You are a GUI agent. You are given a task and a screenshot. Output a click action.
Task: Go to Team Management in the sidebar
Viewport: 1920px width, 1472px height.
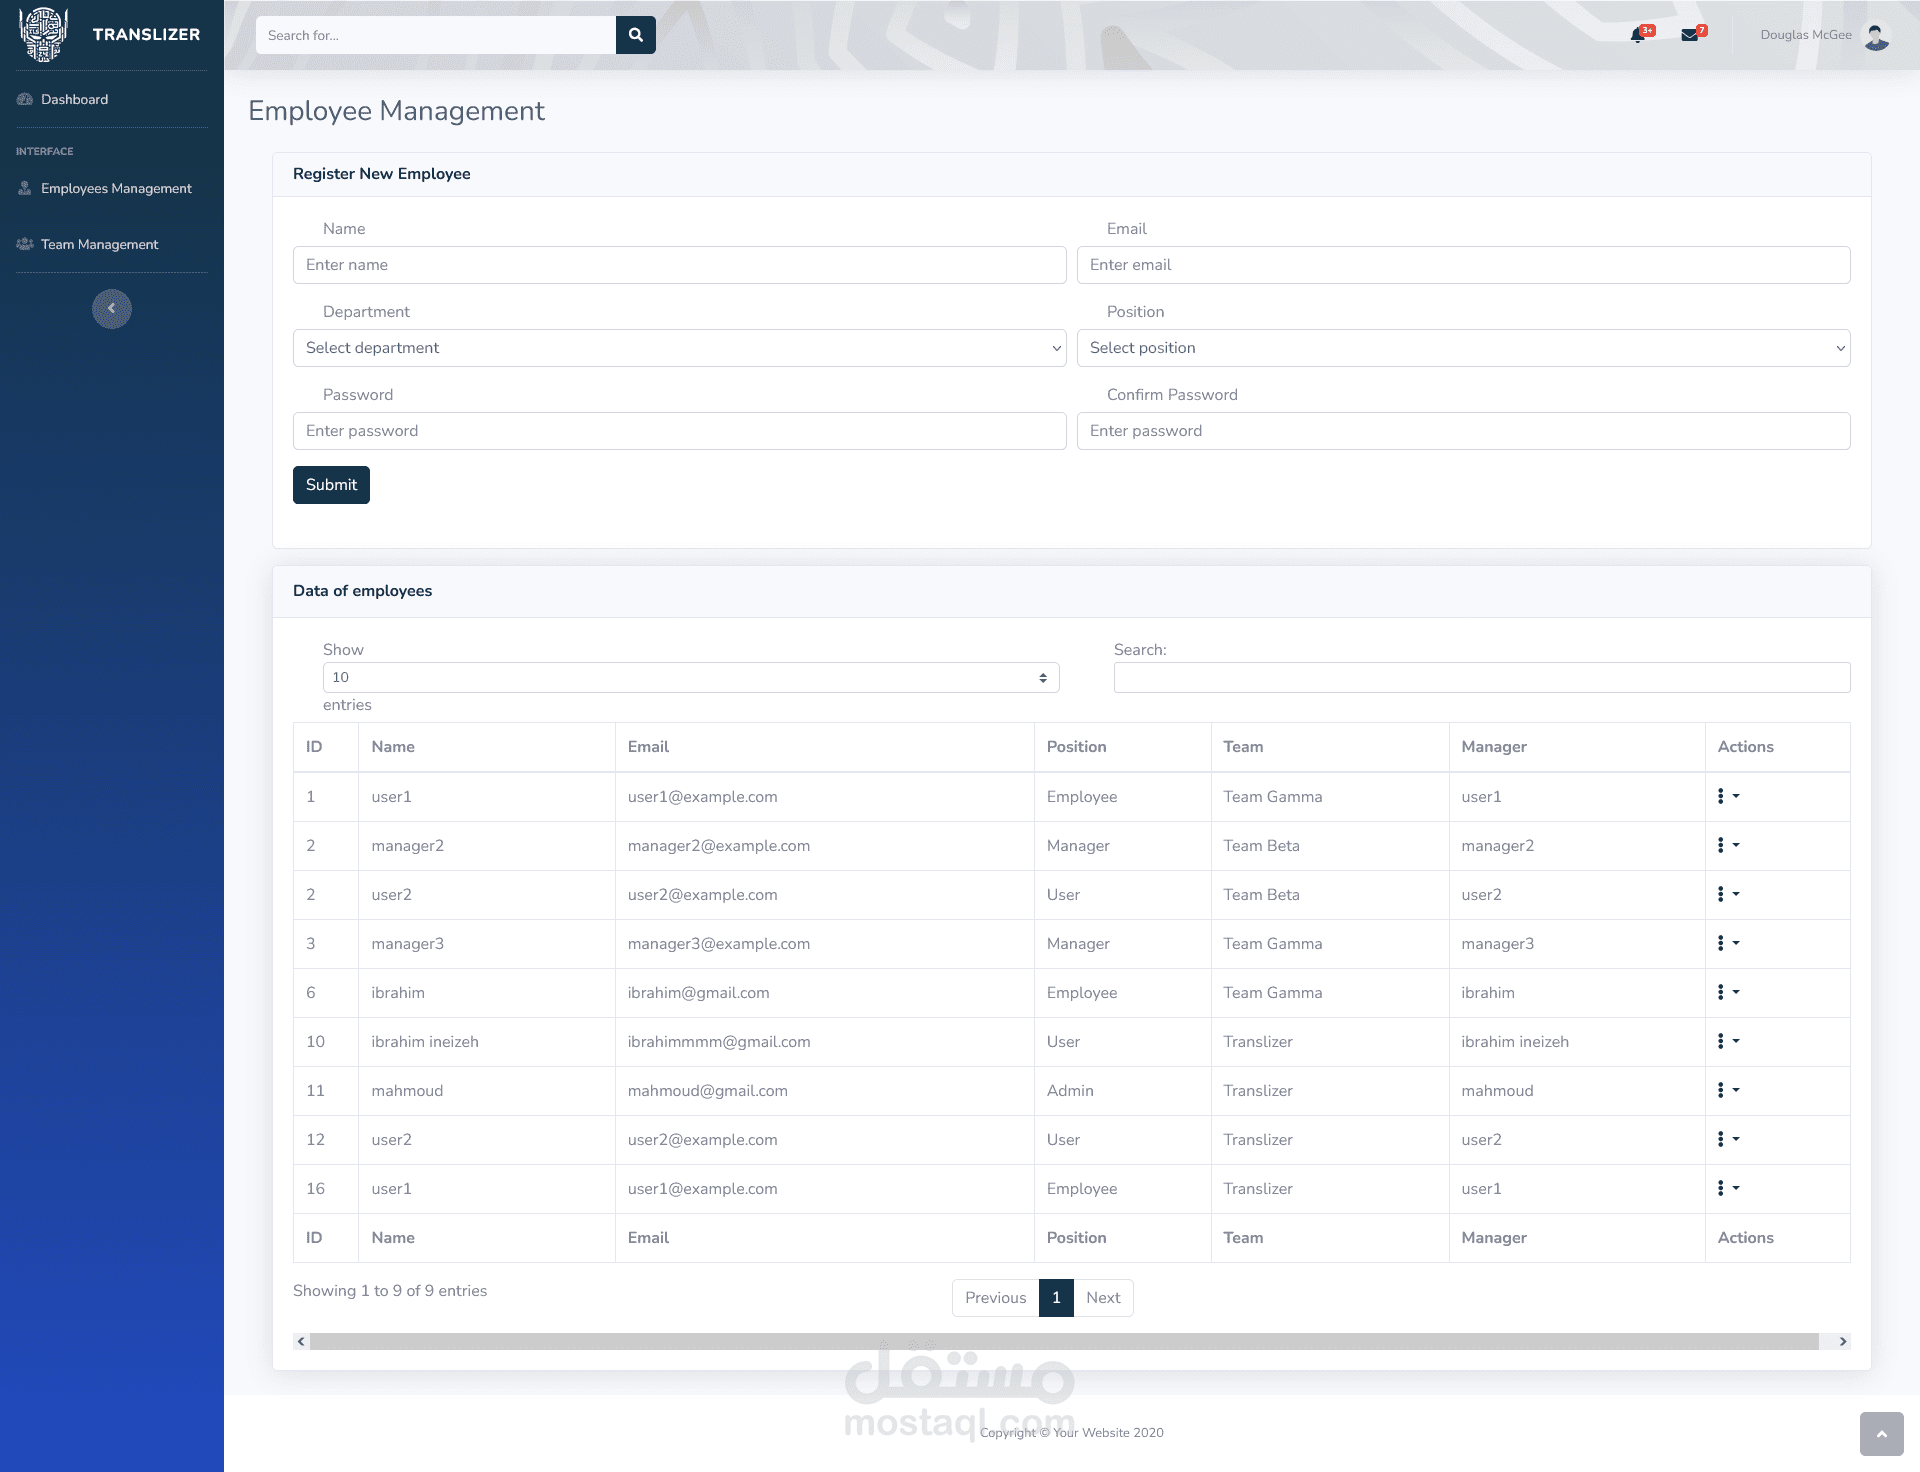(x=99, y=244)
